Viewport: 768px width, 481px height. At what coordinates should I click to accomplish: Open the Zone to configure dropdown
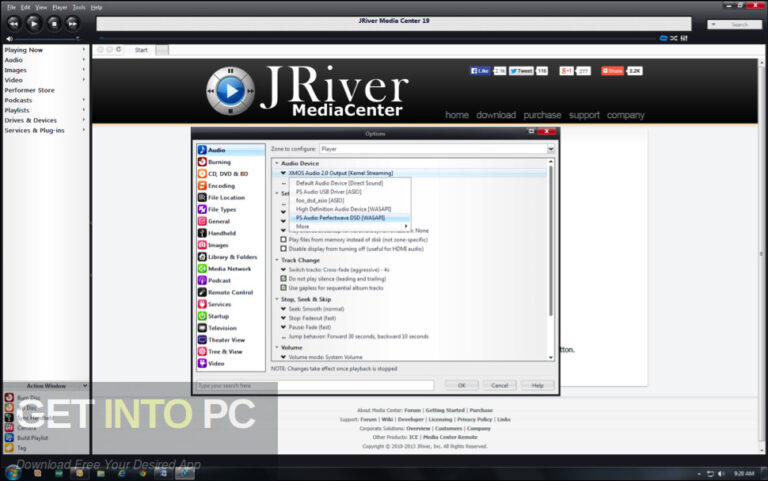pos(437,149)
